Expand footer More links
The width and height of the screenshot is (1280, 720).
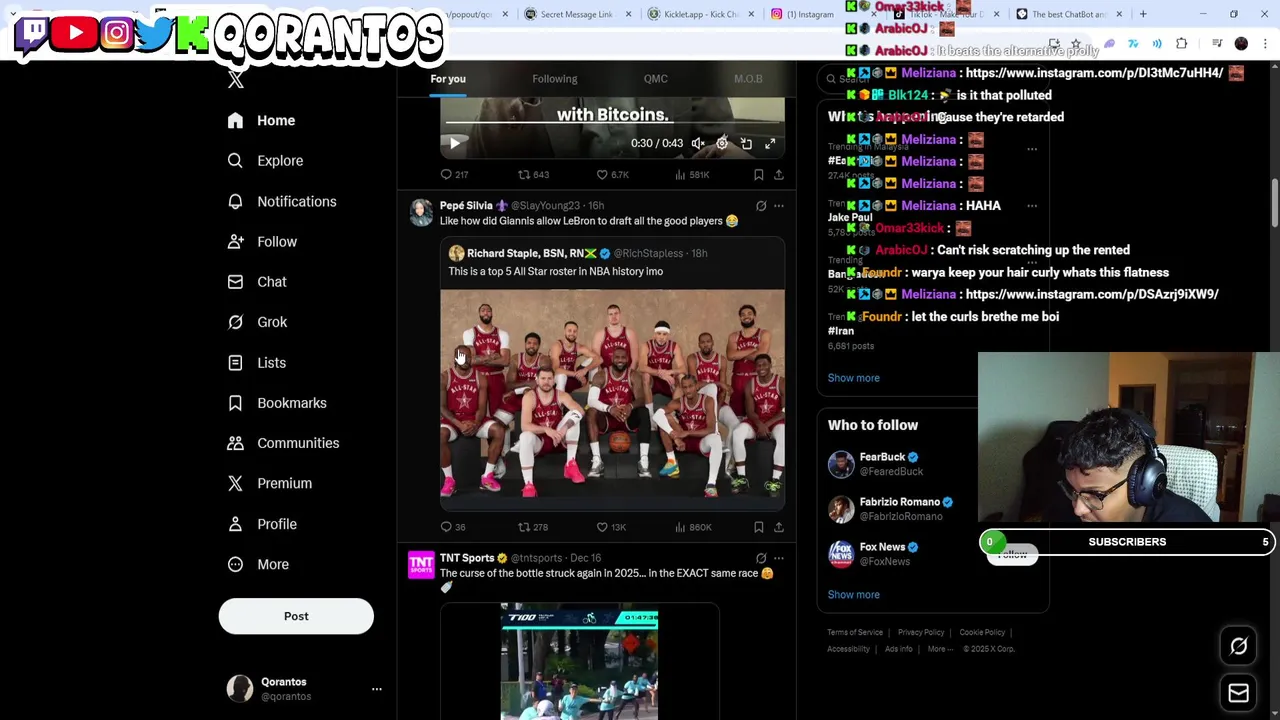(x=939, y=649)
